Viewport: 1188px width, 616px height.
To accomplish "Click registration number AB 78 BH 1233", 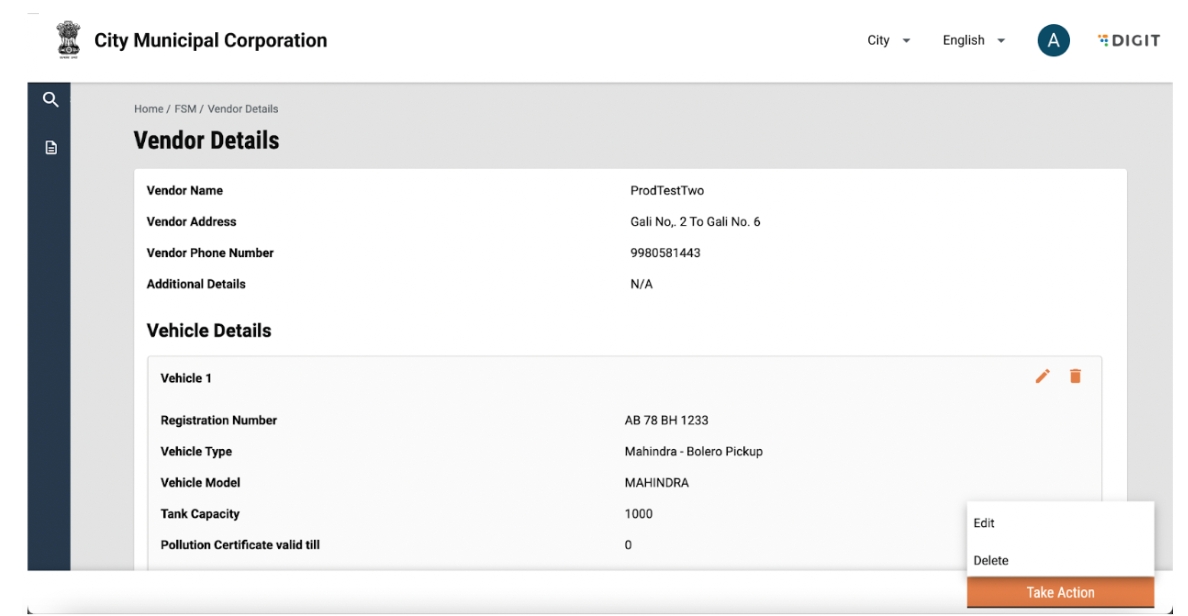I will [666, 420].
